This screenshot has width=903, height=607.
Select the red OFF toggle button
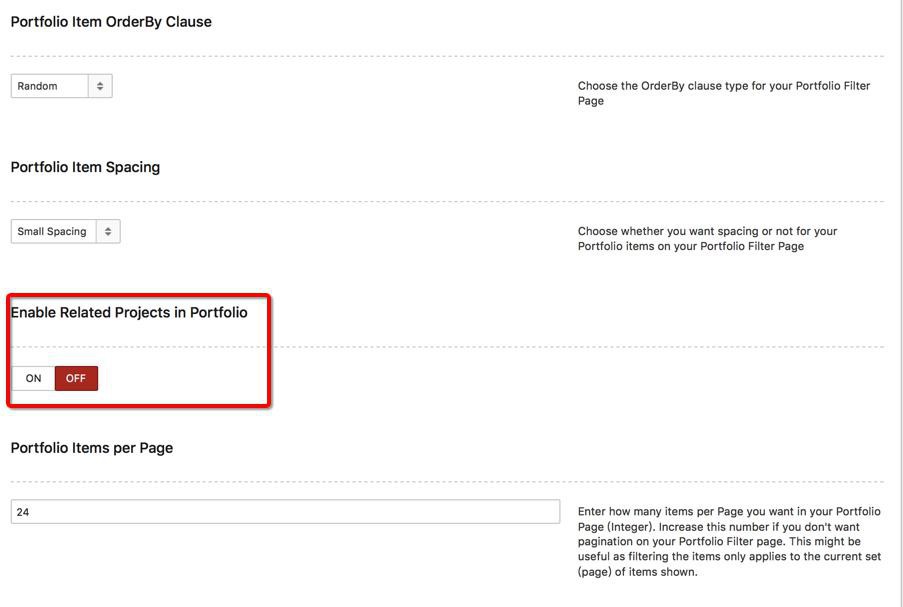(x=76, y=378)
